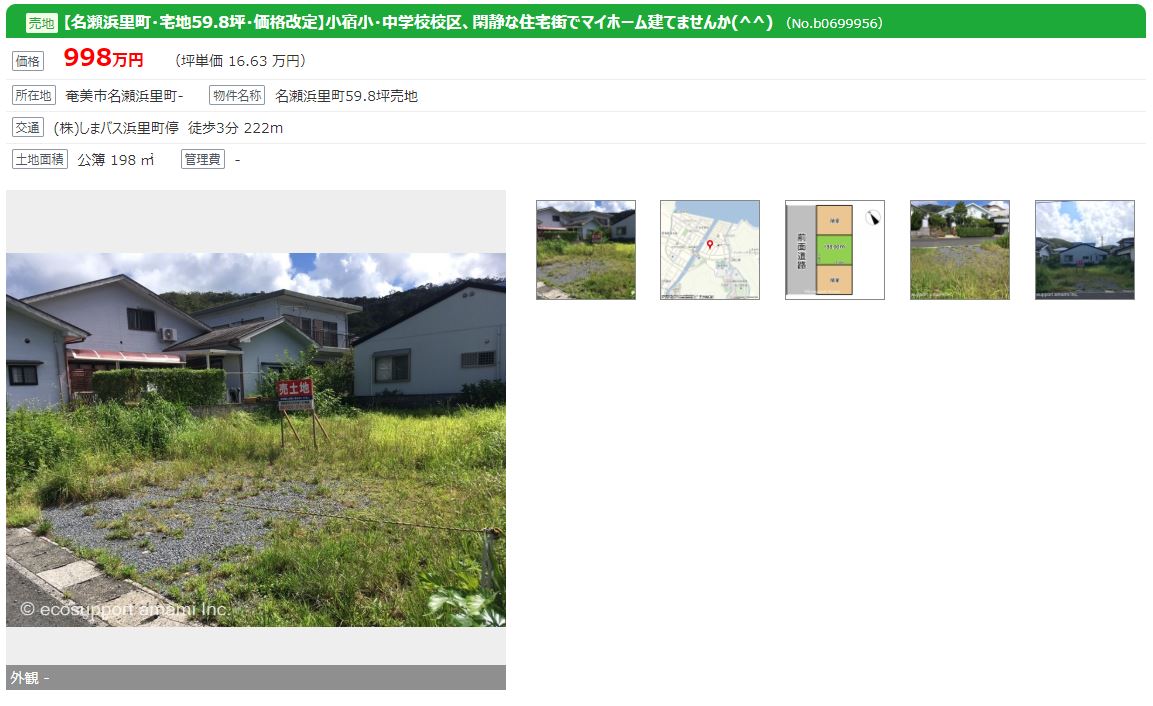Click the 外観 caption bar
This screenshot has height=706, width=1153.
click(x=256, y=677)
